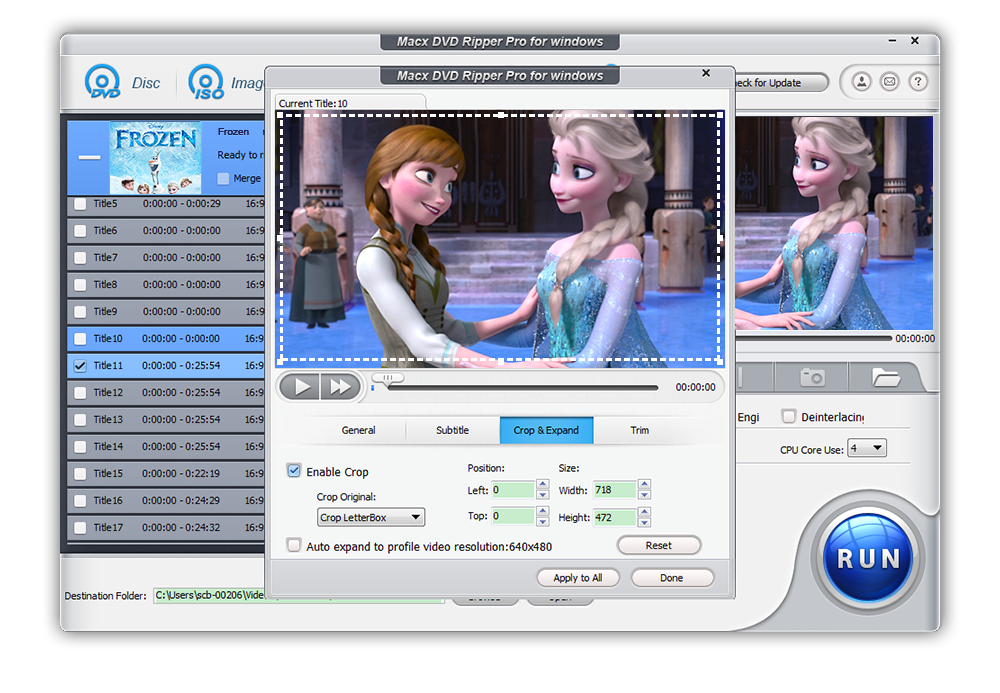The height and width of the screenshot is (693, 1000).
Task: Open output folder icon in main window
Action: (885, 377)
